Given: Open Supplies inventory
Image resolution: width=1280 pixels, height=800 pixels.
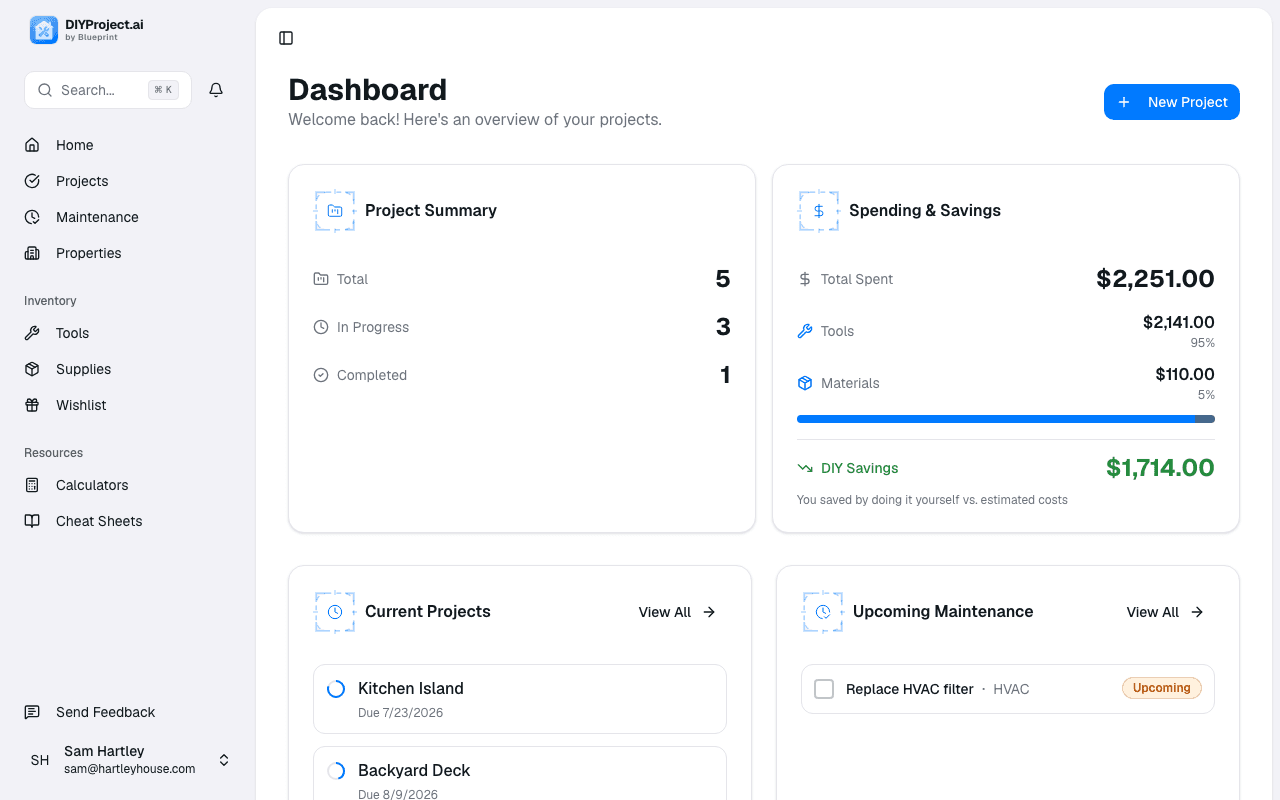Looking at the screenshot, I should [x=128, y=369].
